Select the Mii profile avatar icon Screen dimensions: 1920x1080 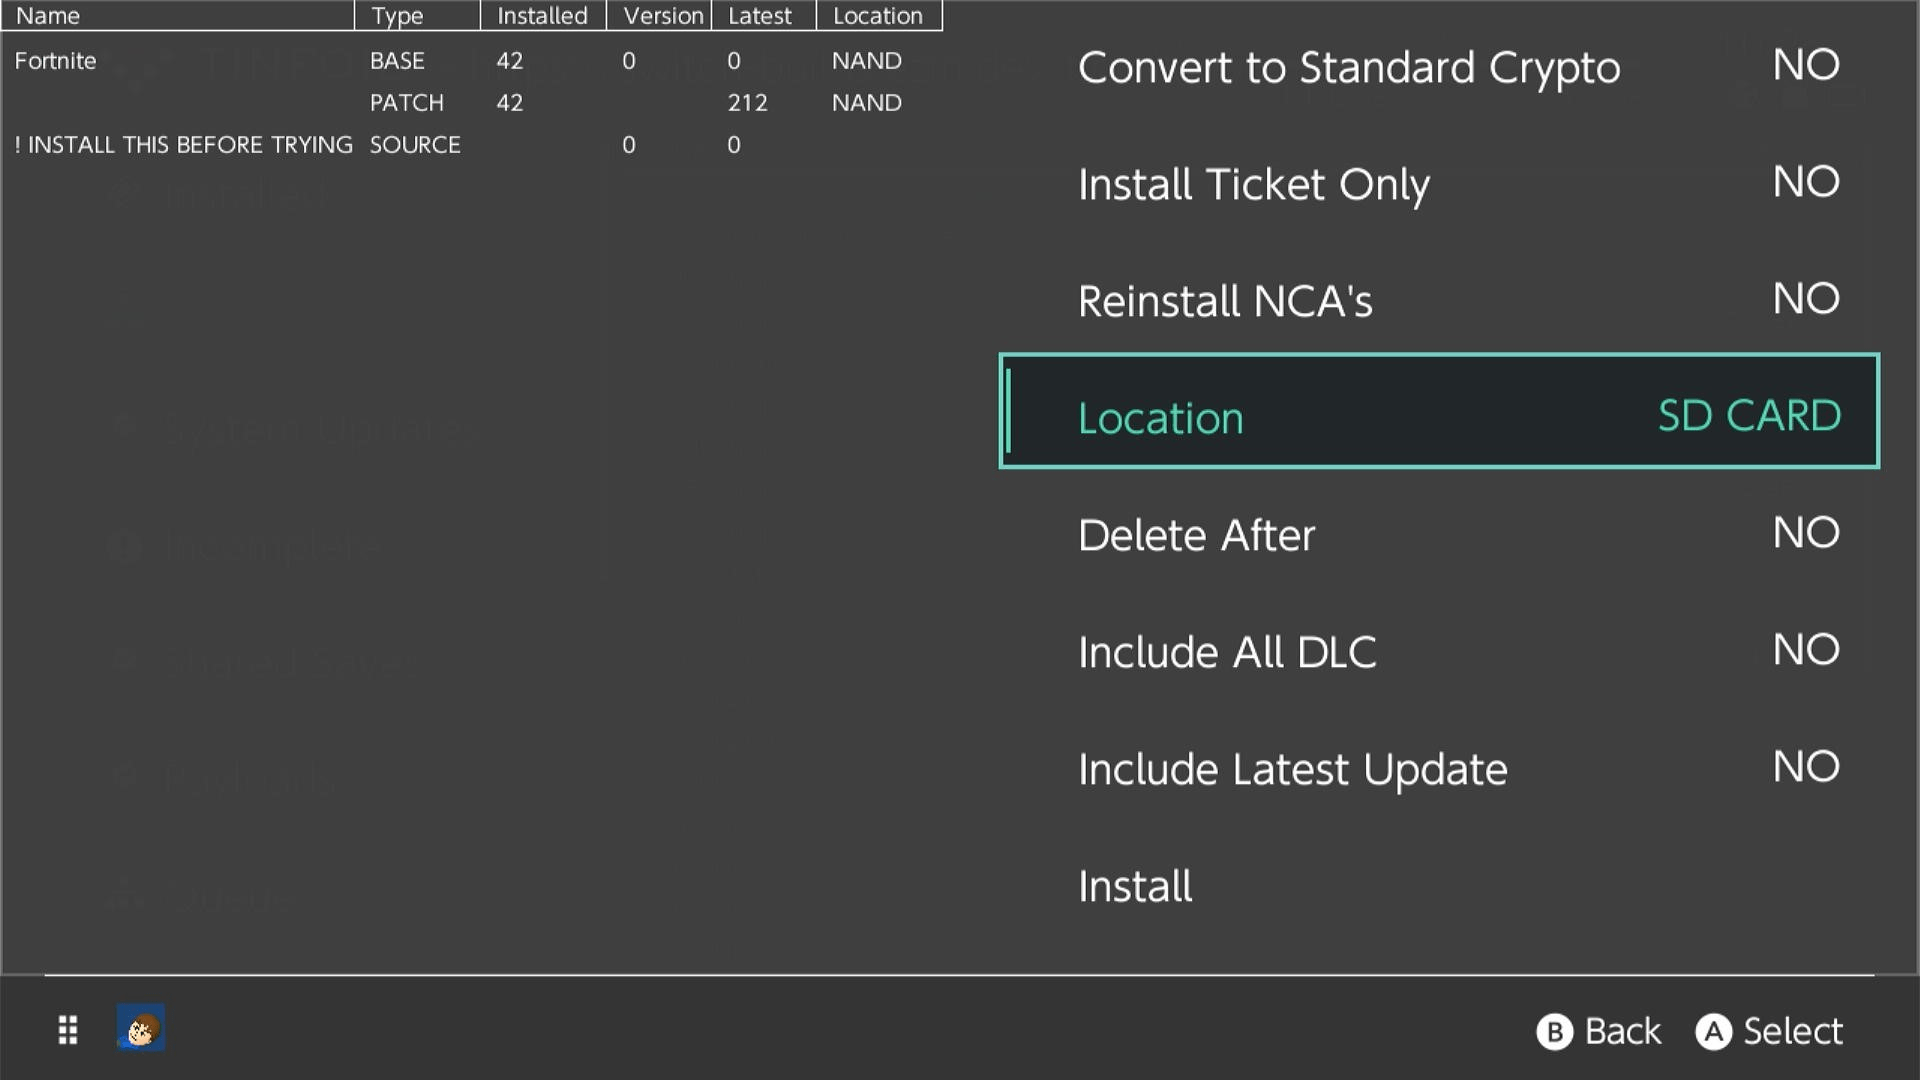tap(140, 1029)
